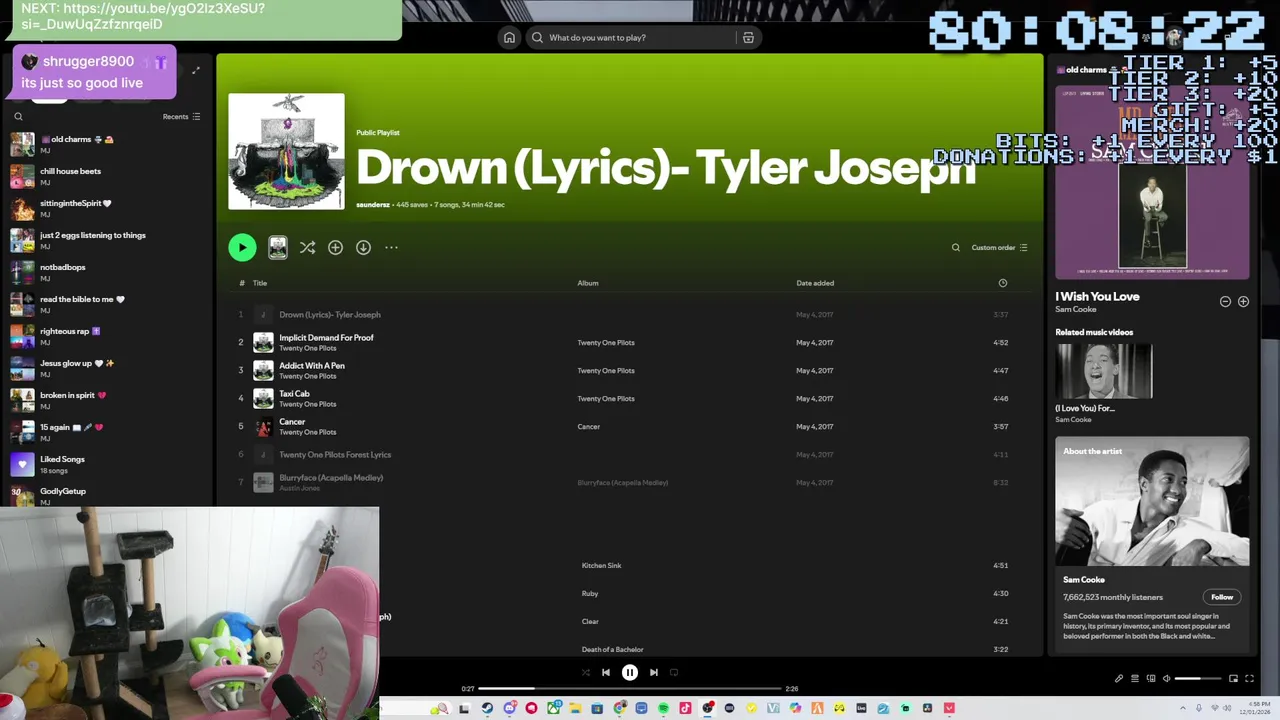Select the track 'Implicit Demand For Proof'
The width and height of the screenshot is (1280, 720).
pyautogui.click(x=326, y=338)
